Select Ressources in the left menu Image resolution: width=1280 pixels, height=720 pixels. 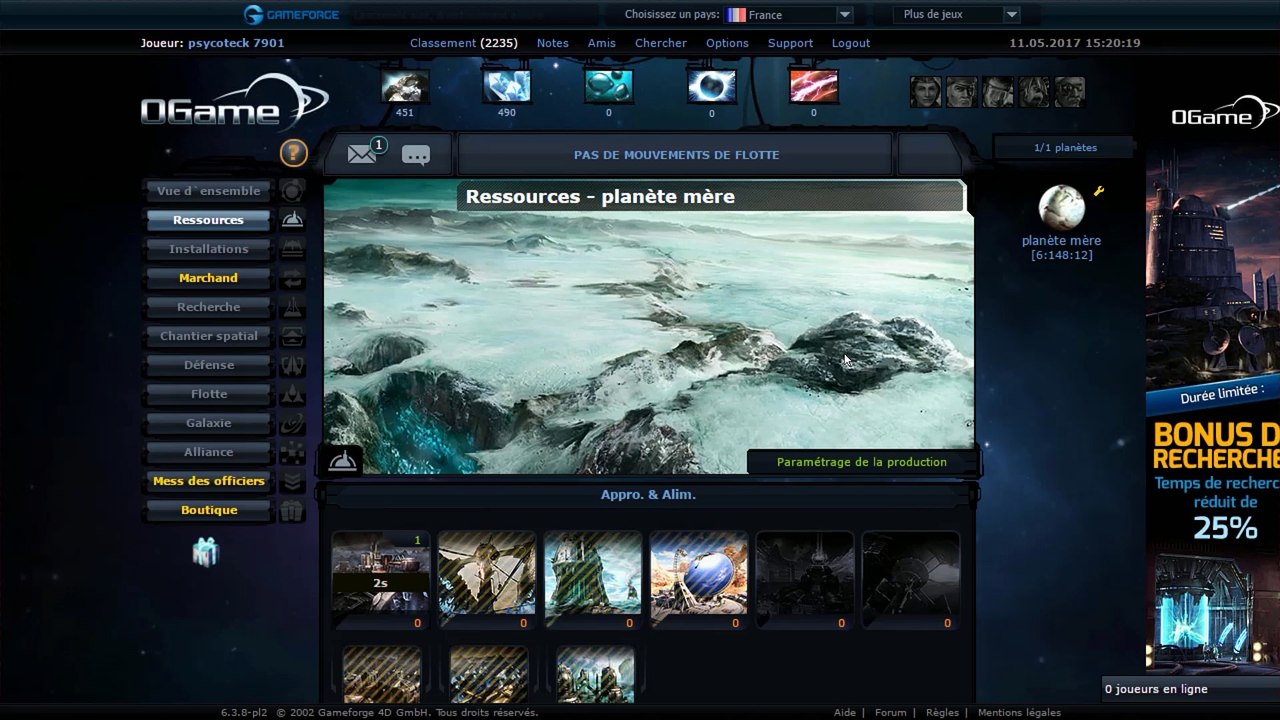[x=209, y=220]
